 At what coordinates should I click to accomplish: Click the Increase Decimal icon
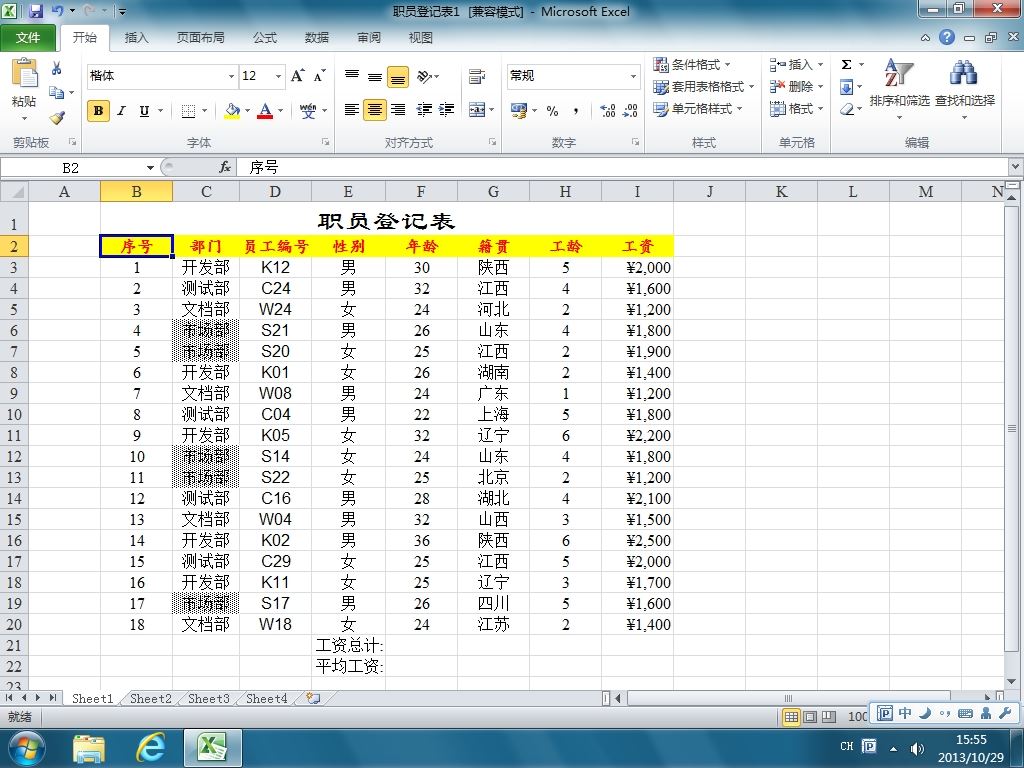pyautogui.click(x=608, y=111)
